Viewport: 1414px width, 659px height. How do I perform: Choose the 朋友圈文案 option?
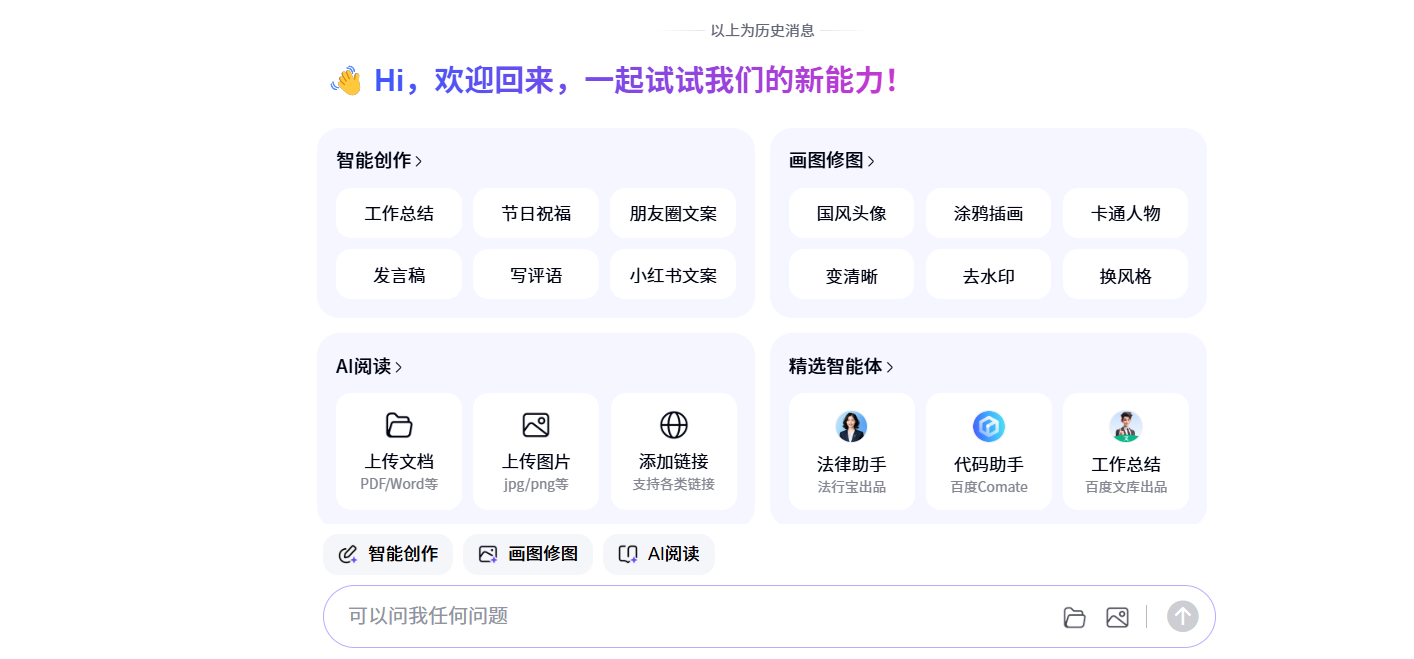point(673,213)
